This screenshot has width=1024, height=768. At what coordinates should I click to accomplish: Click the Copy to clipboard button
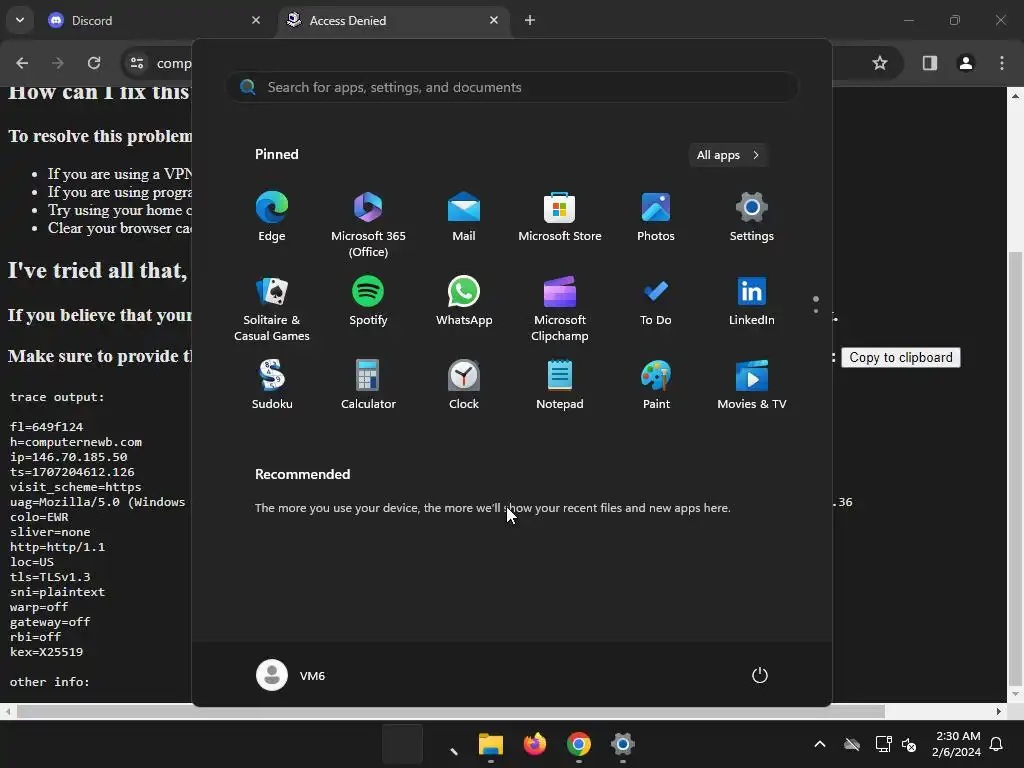[901, 357]
